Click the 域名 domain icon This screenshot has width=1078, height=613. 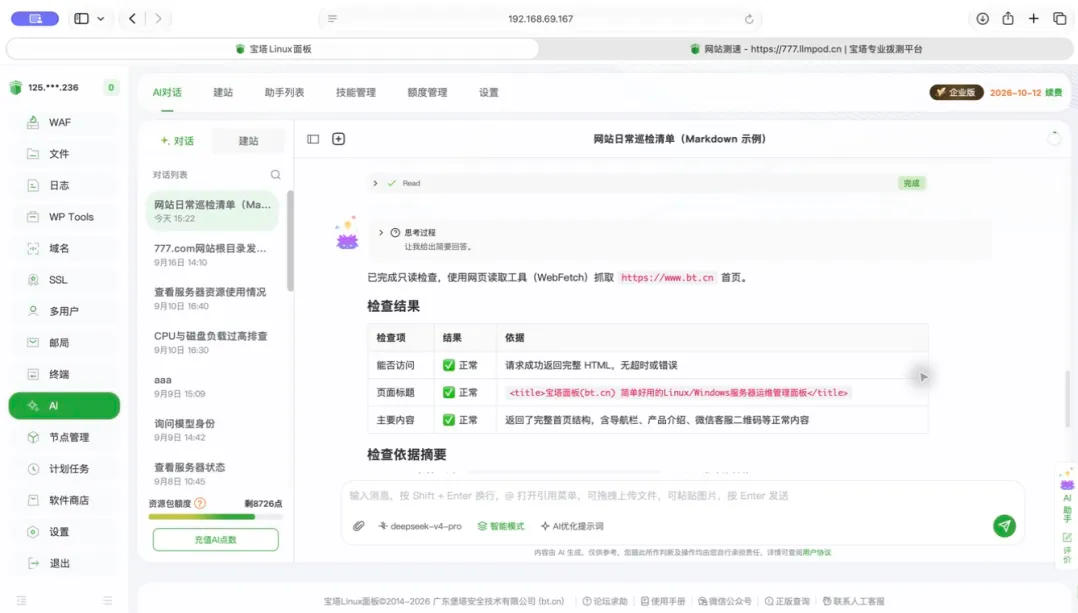(x=33, y=249)
